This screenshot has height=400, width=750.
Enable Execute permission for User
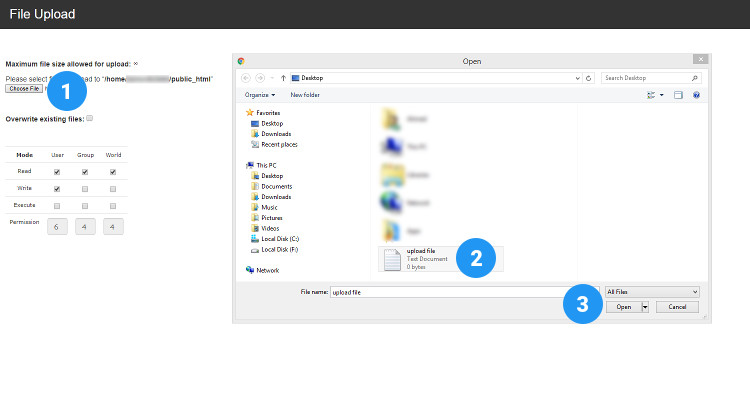point(57,206)
